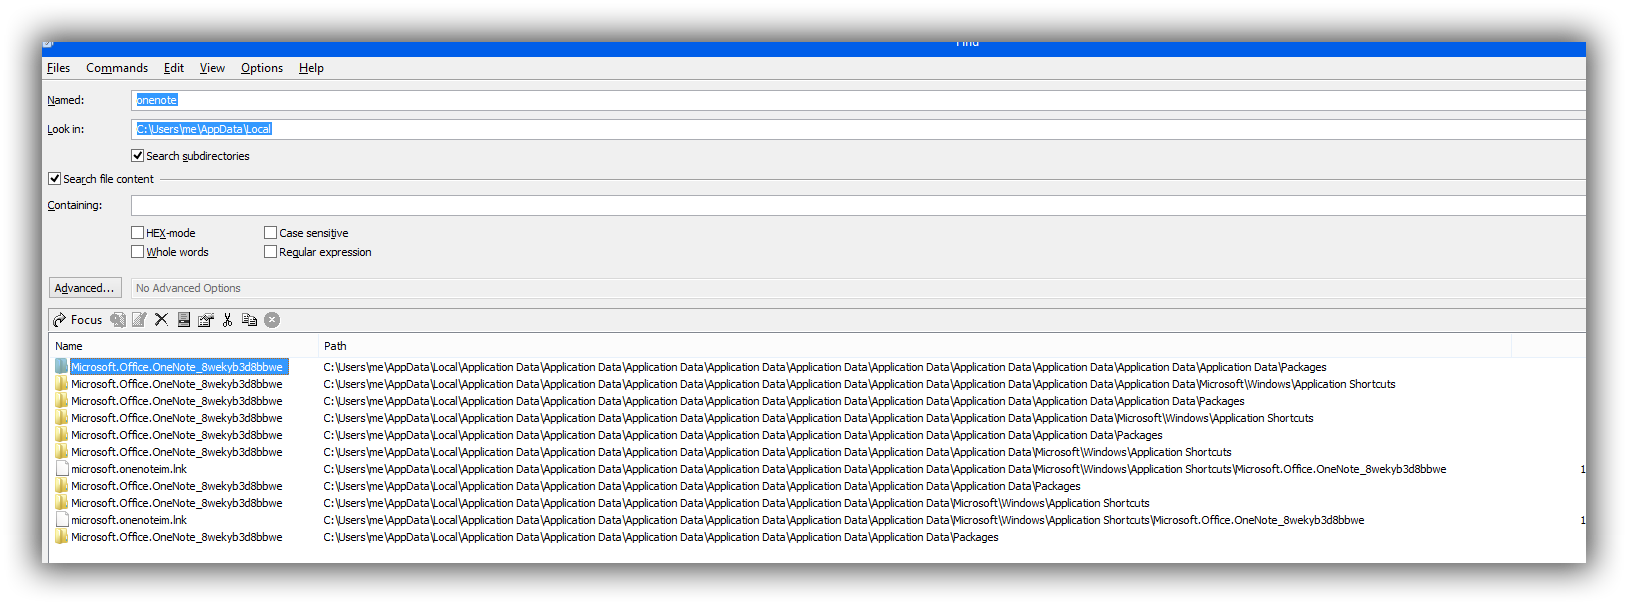Focus the Named field containing onenote

858,100
